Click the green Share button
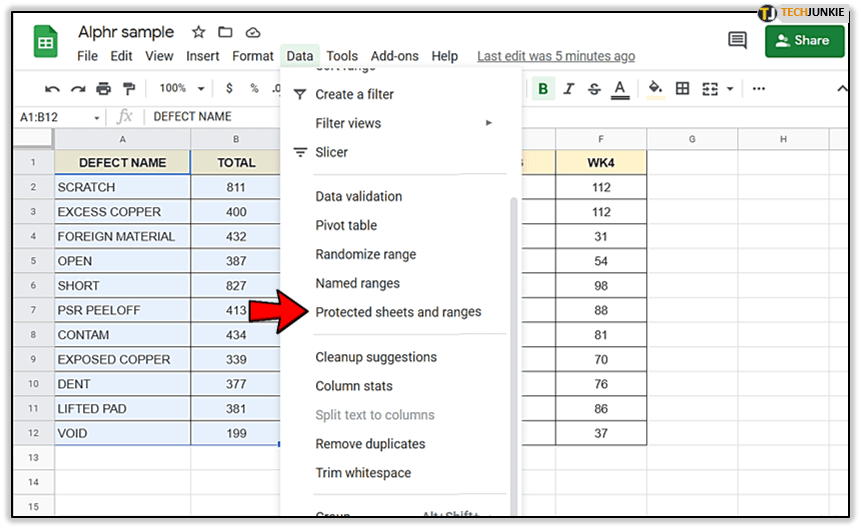 tap(803, 41)
